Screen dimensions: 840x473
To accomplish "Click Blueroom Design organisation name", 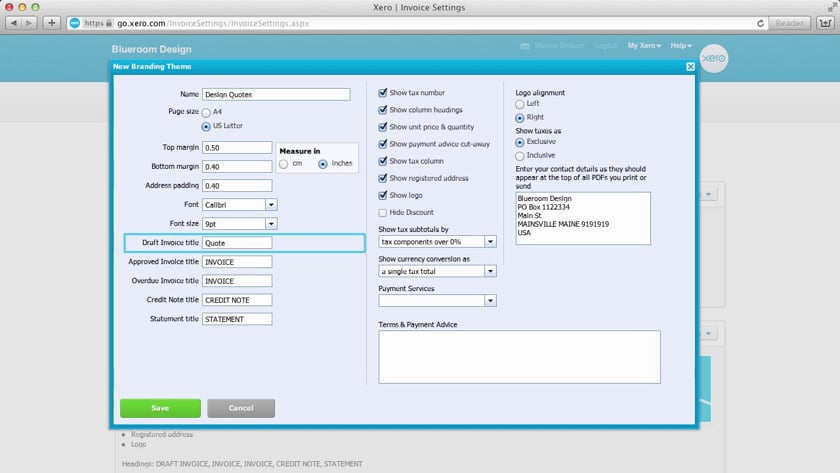I will [152, 49].
